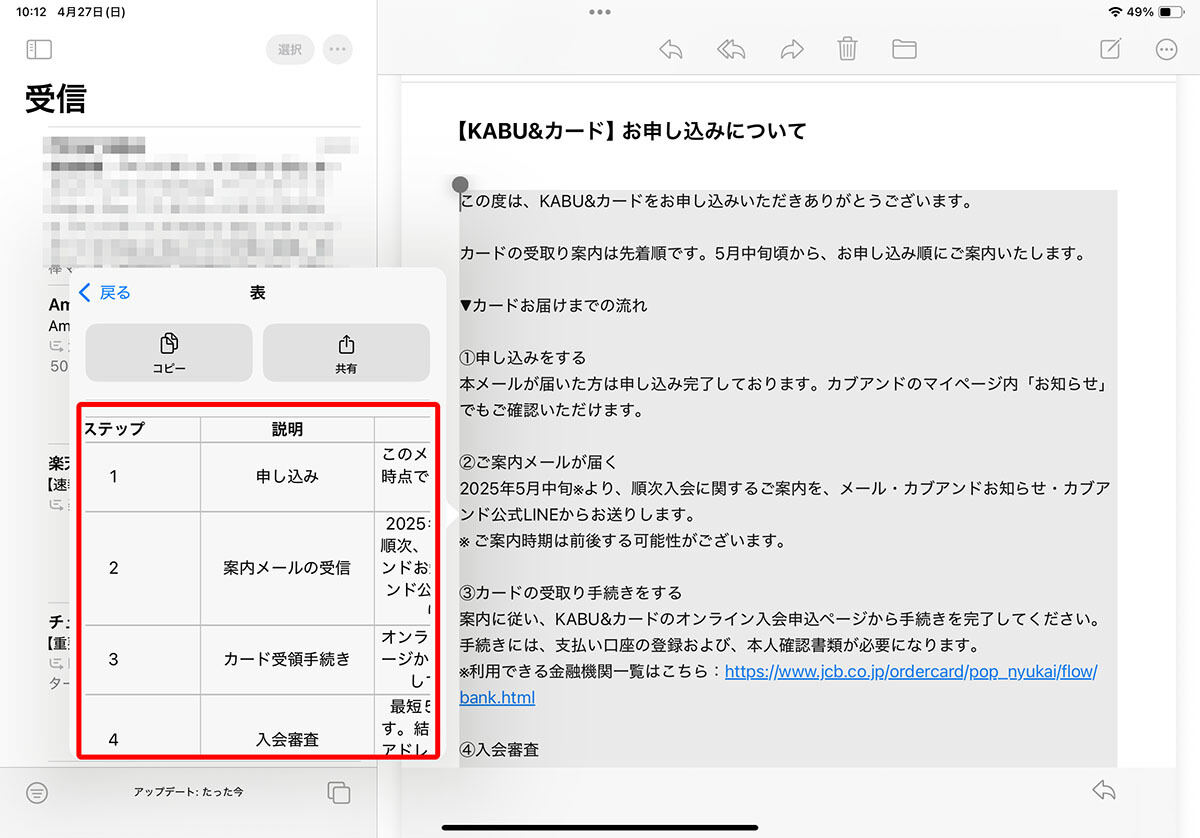The width and height of the screenshot is (1200, 838).
Task: Tap the ③カードの受取り手続きをする line
Action: (571, 593)
